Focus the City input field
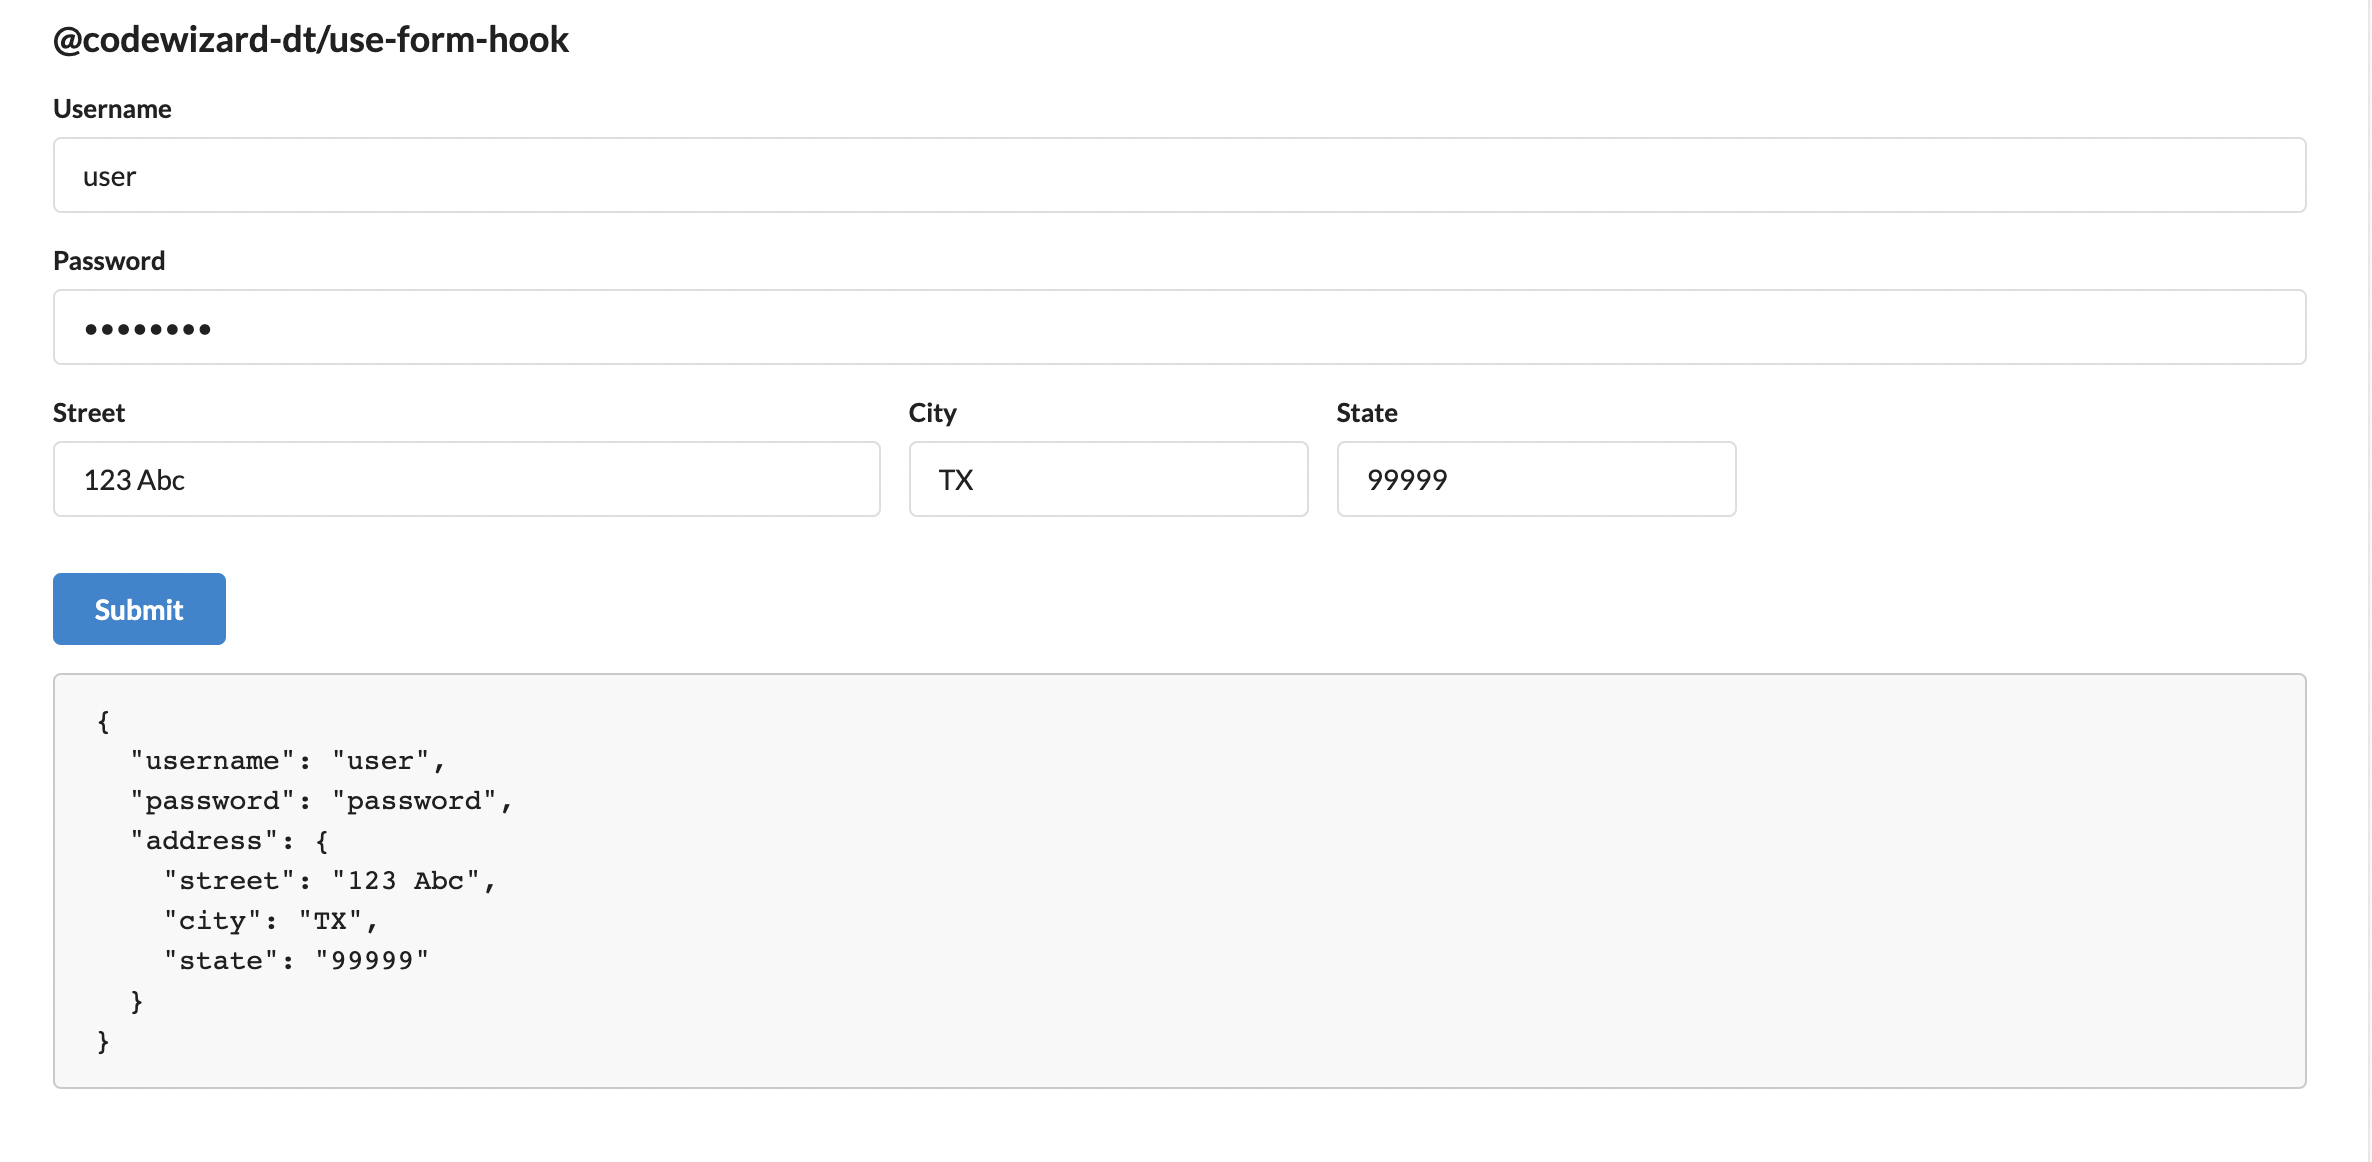Image resolution: width=2372 pixels, height=1162 pixels. pos(1107,479)
